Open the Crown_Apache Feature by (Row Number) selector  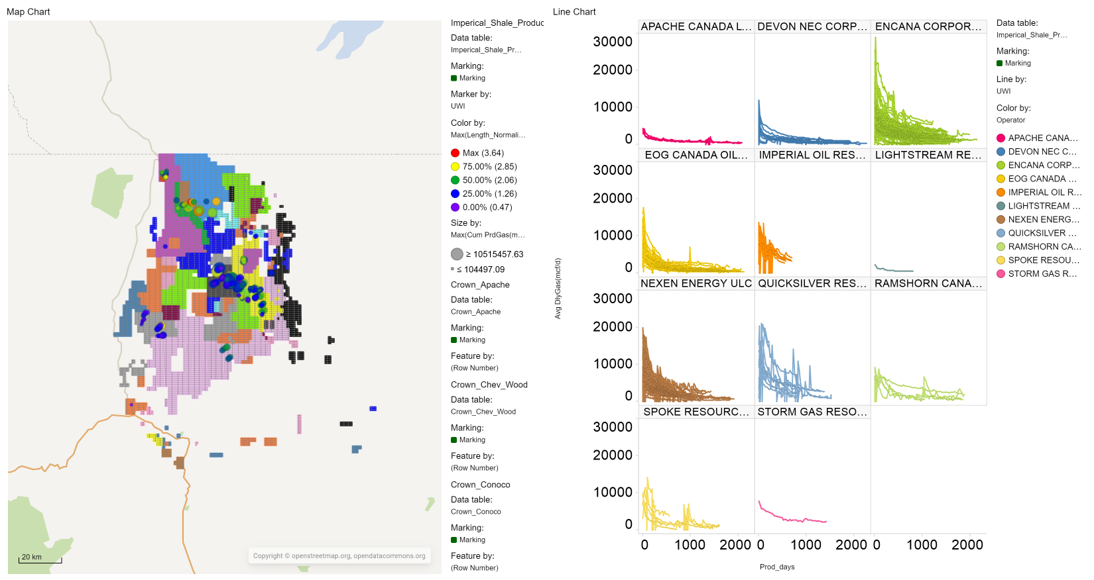(x=474, y=368)
